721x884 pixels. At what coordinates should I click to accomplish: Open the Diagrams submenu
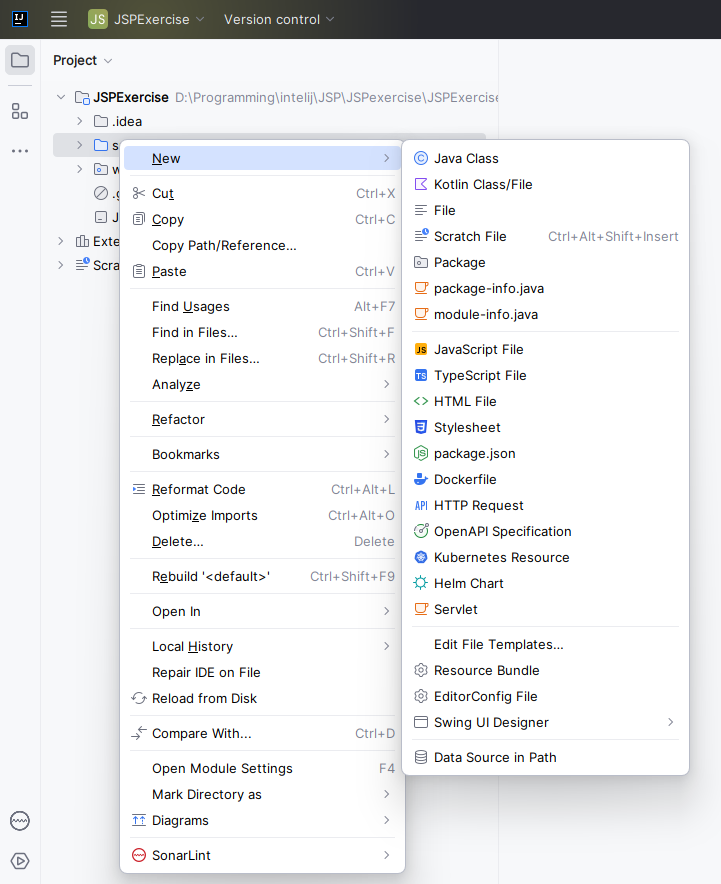point(262,820)
